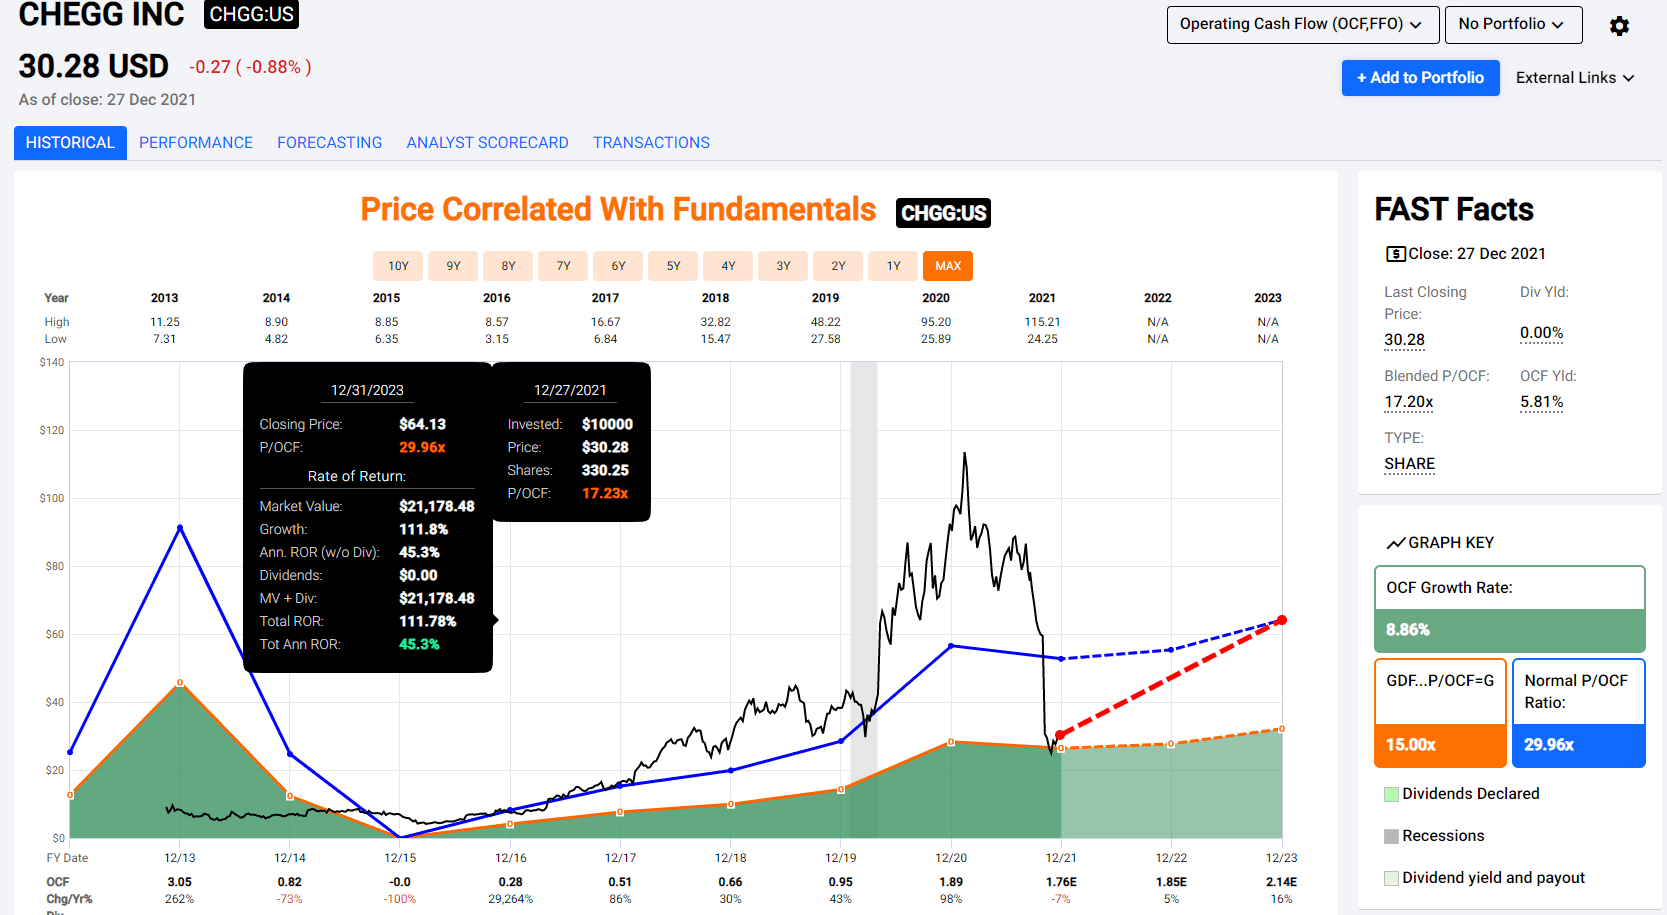This screenshot has width=1667, height=915.
Task: Select the 8Y time range
Action: click(508, 266)
